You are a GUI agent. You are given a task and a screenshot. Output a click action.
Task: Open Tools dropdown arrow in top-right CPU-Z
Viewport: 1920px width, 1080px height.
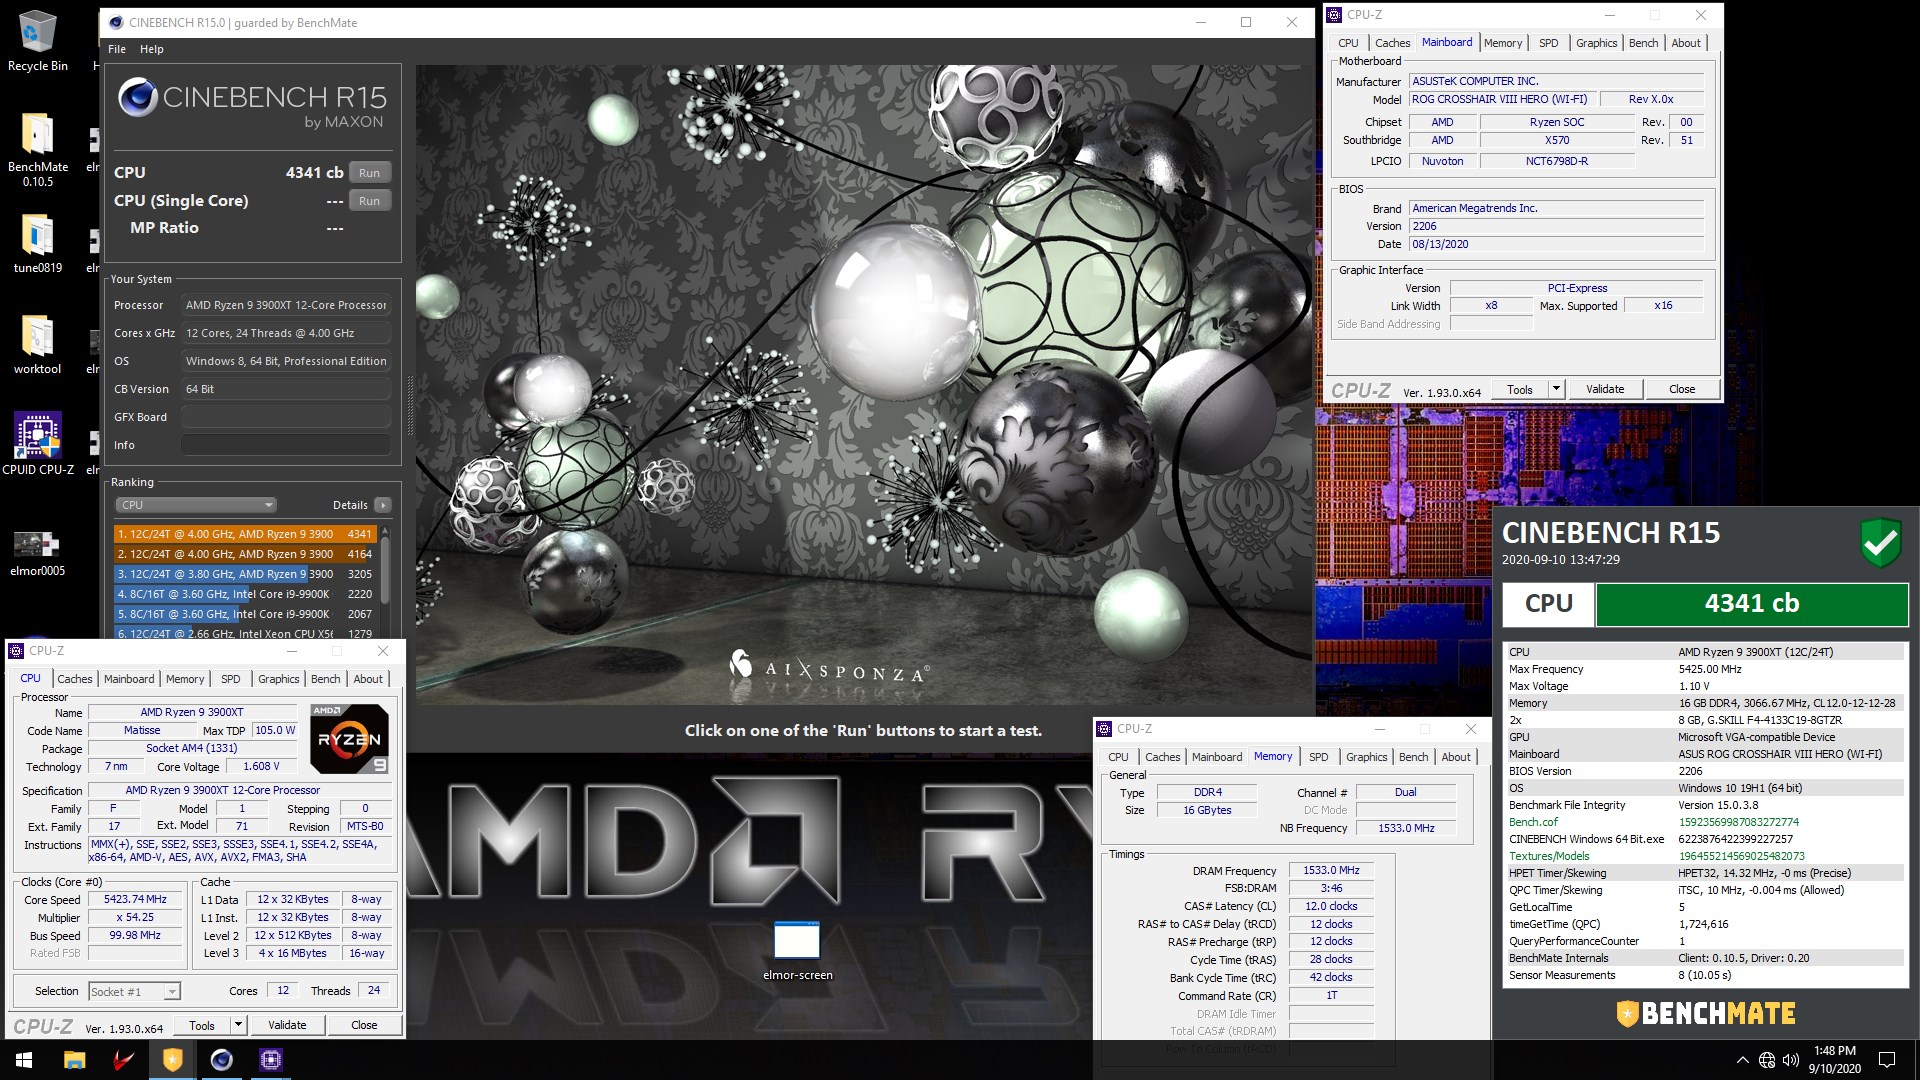(1556, 389)
